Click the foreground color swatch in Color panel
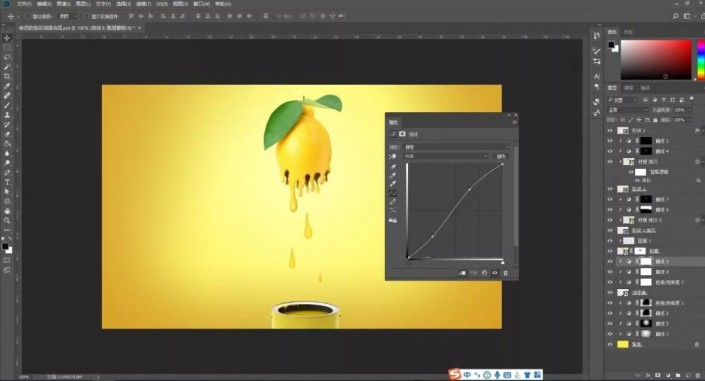Viewport: 705px width, 381px height. [x=611, y=44]
